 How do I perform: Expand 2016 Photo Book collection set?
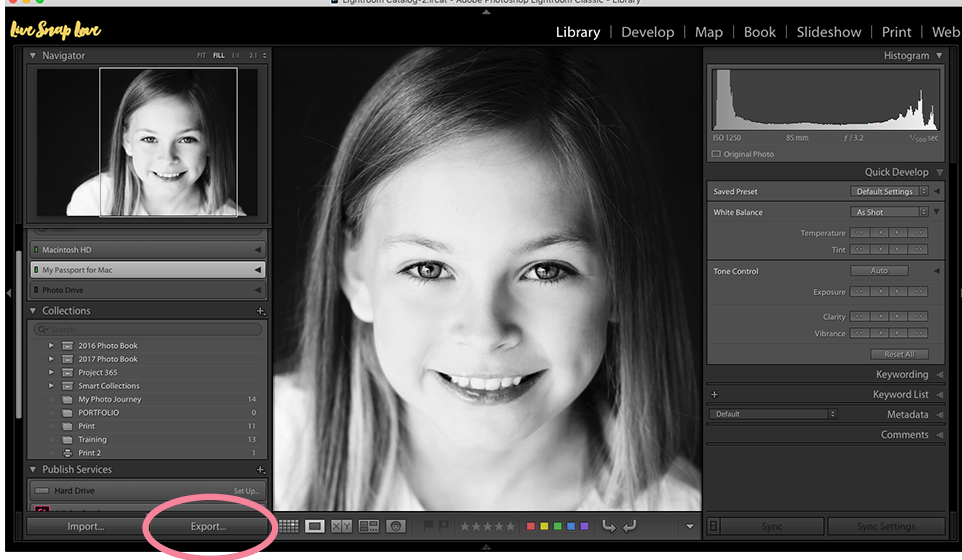tap(52, 345)
